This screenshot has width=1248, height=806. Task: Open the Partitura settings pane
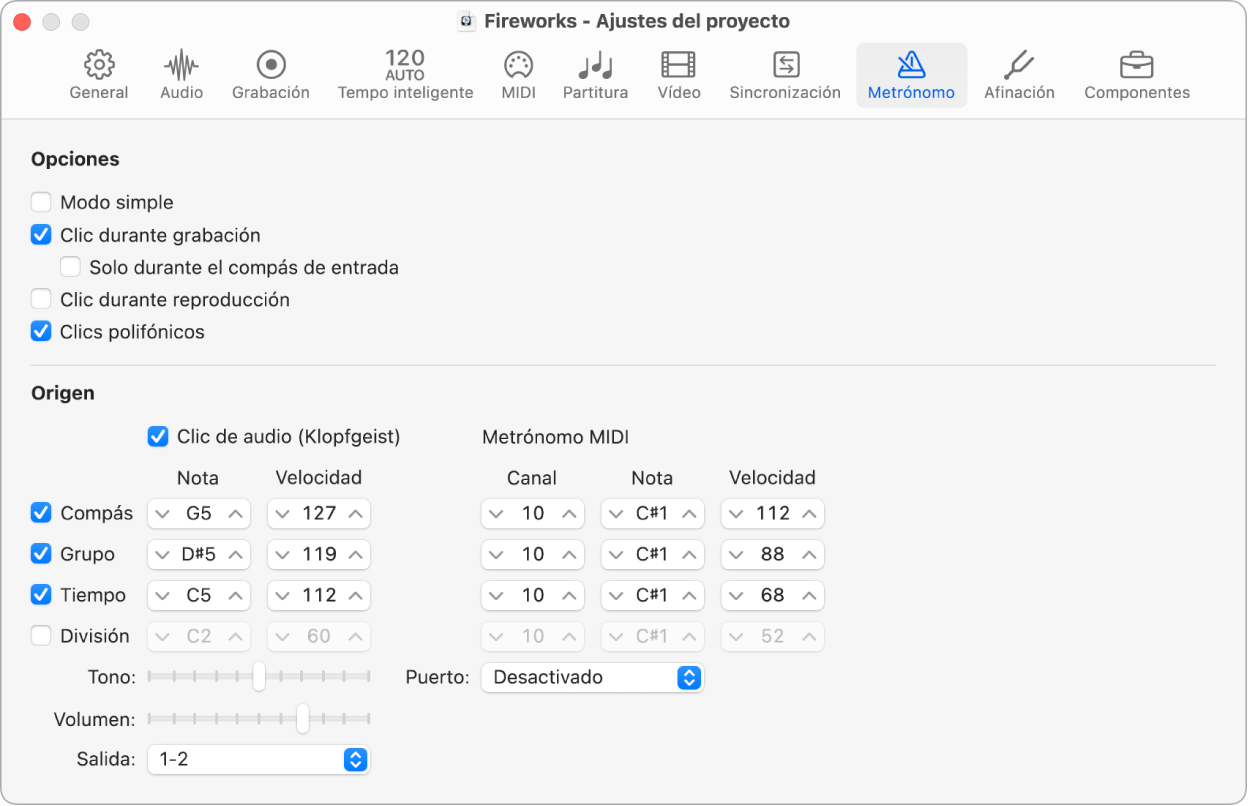click(596, 76)
